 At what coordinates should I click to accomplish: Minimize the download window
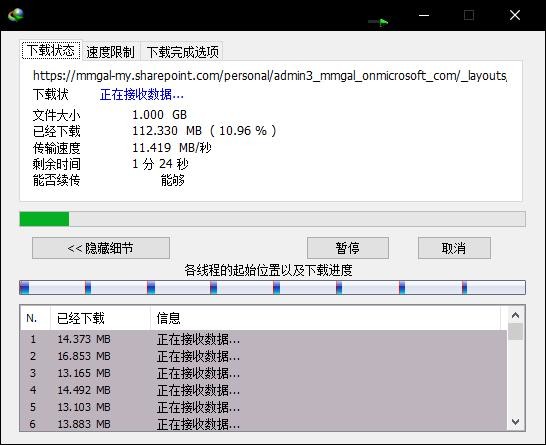tap(424, 15)
